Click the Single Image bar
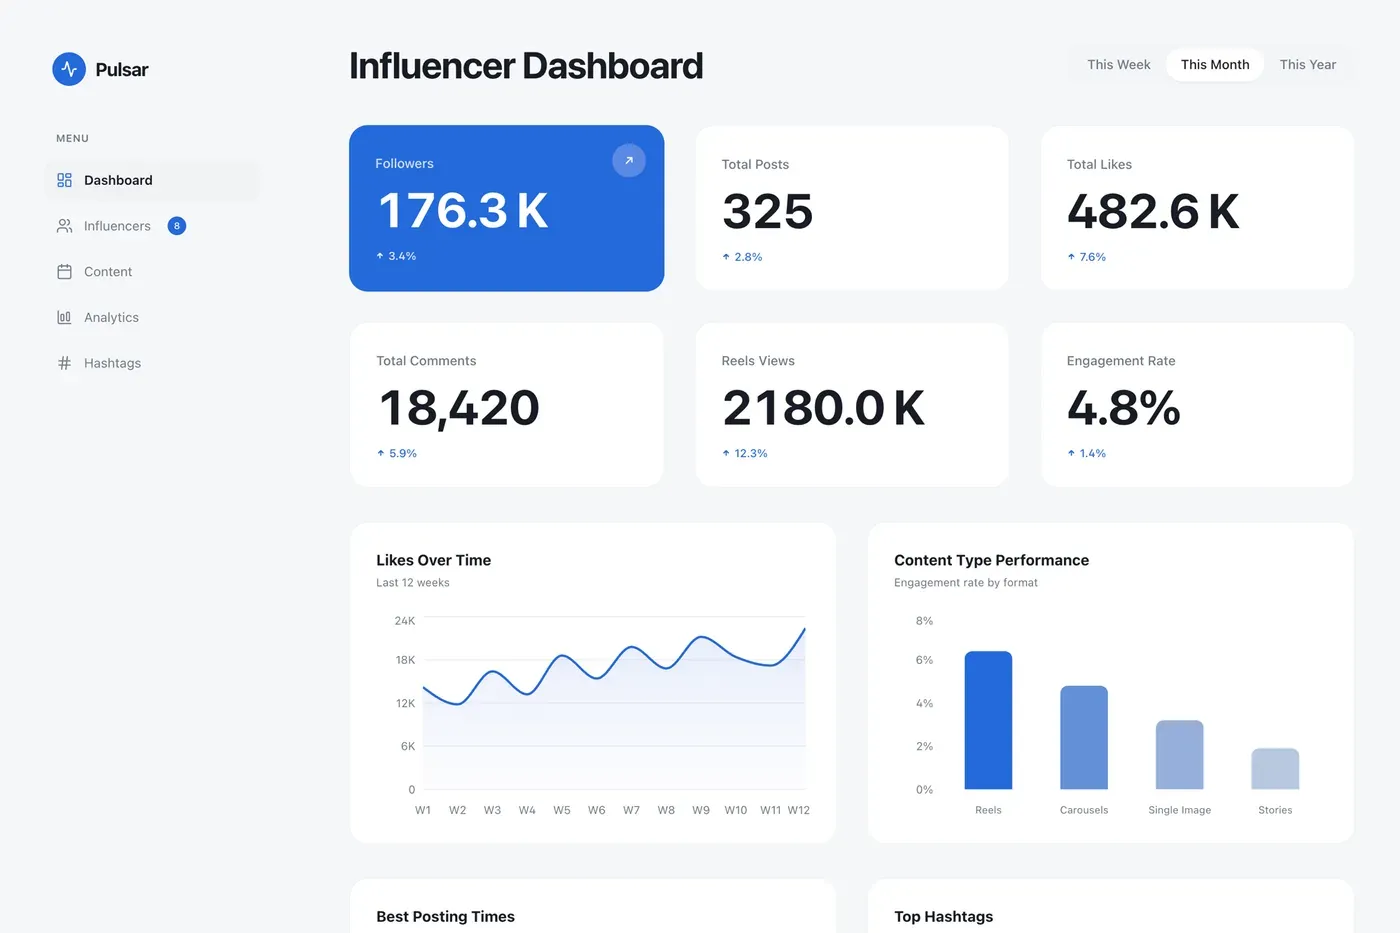The height and width of the screenshot is (933, 1400). tap(1180, 755)
